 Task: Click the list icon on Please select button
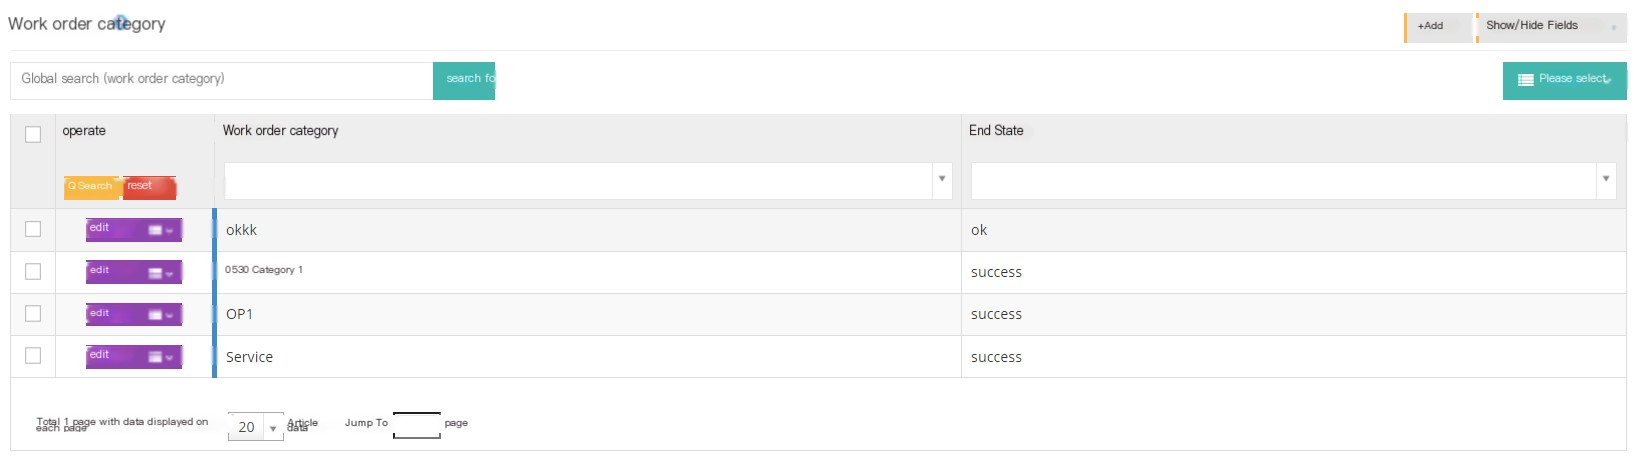[x=1525, y=80]
